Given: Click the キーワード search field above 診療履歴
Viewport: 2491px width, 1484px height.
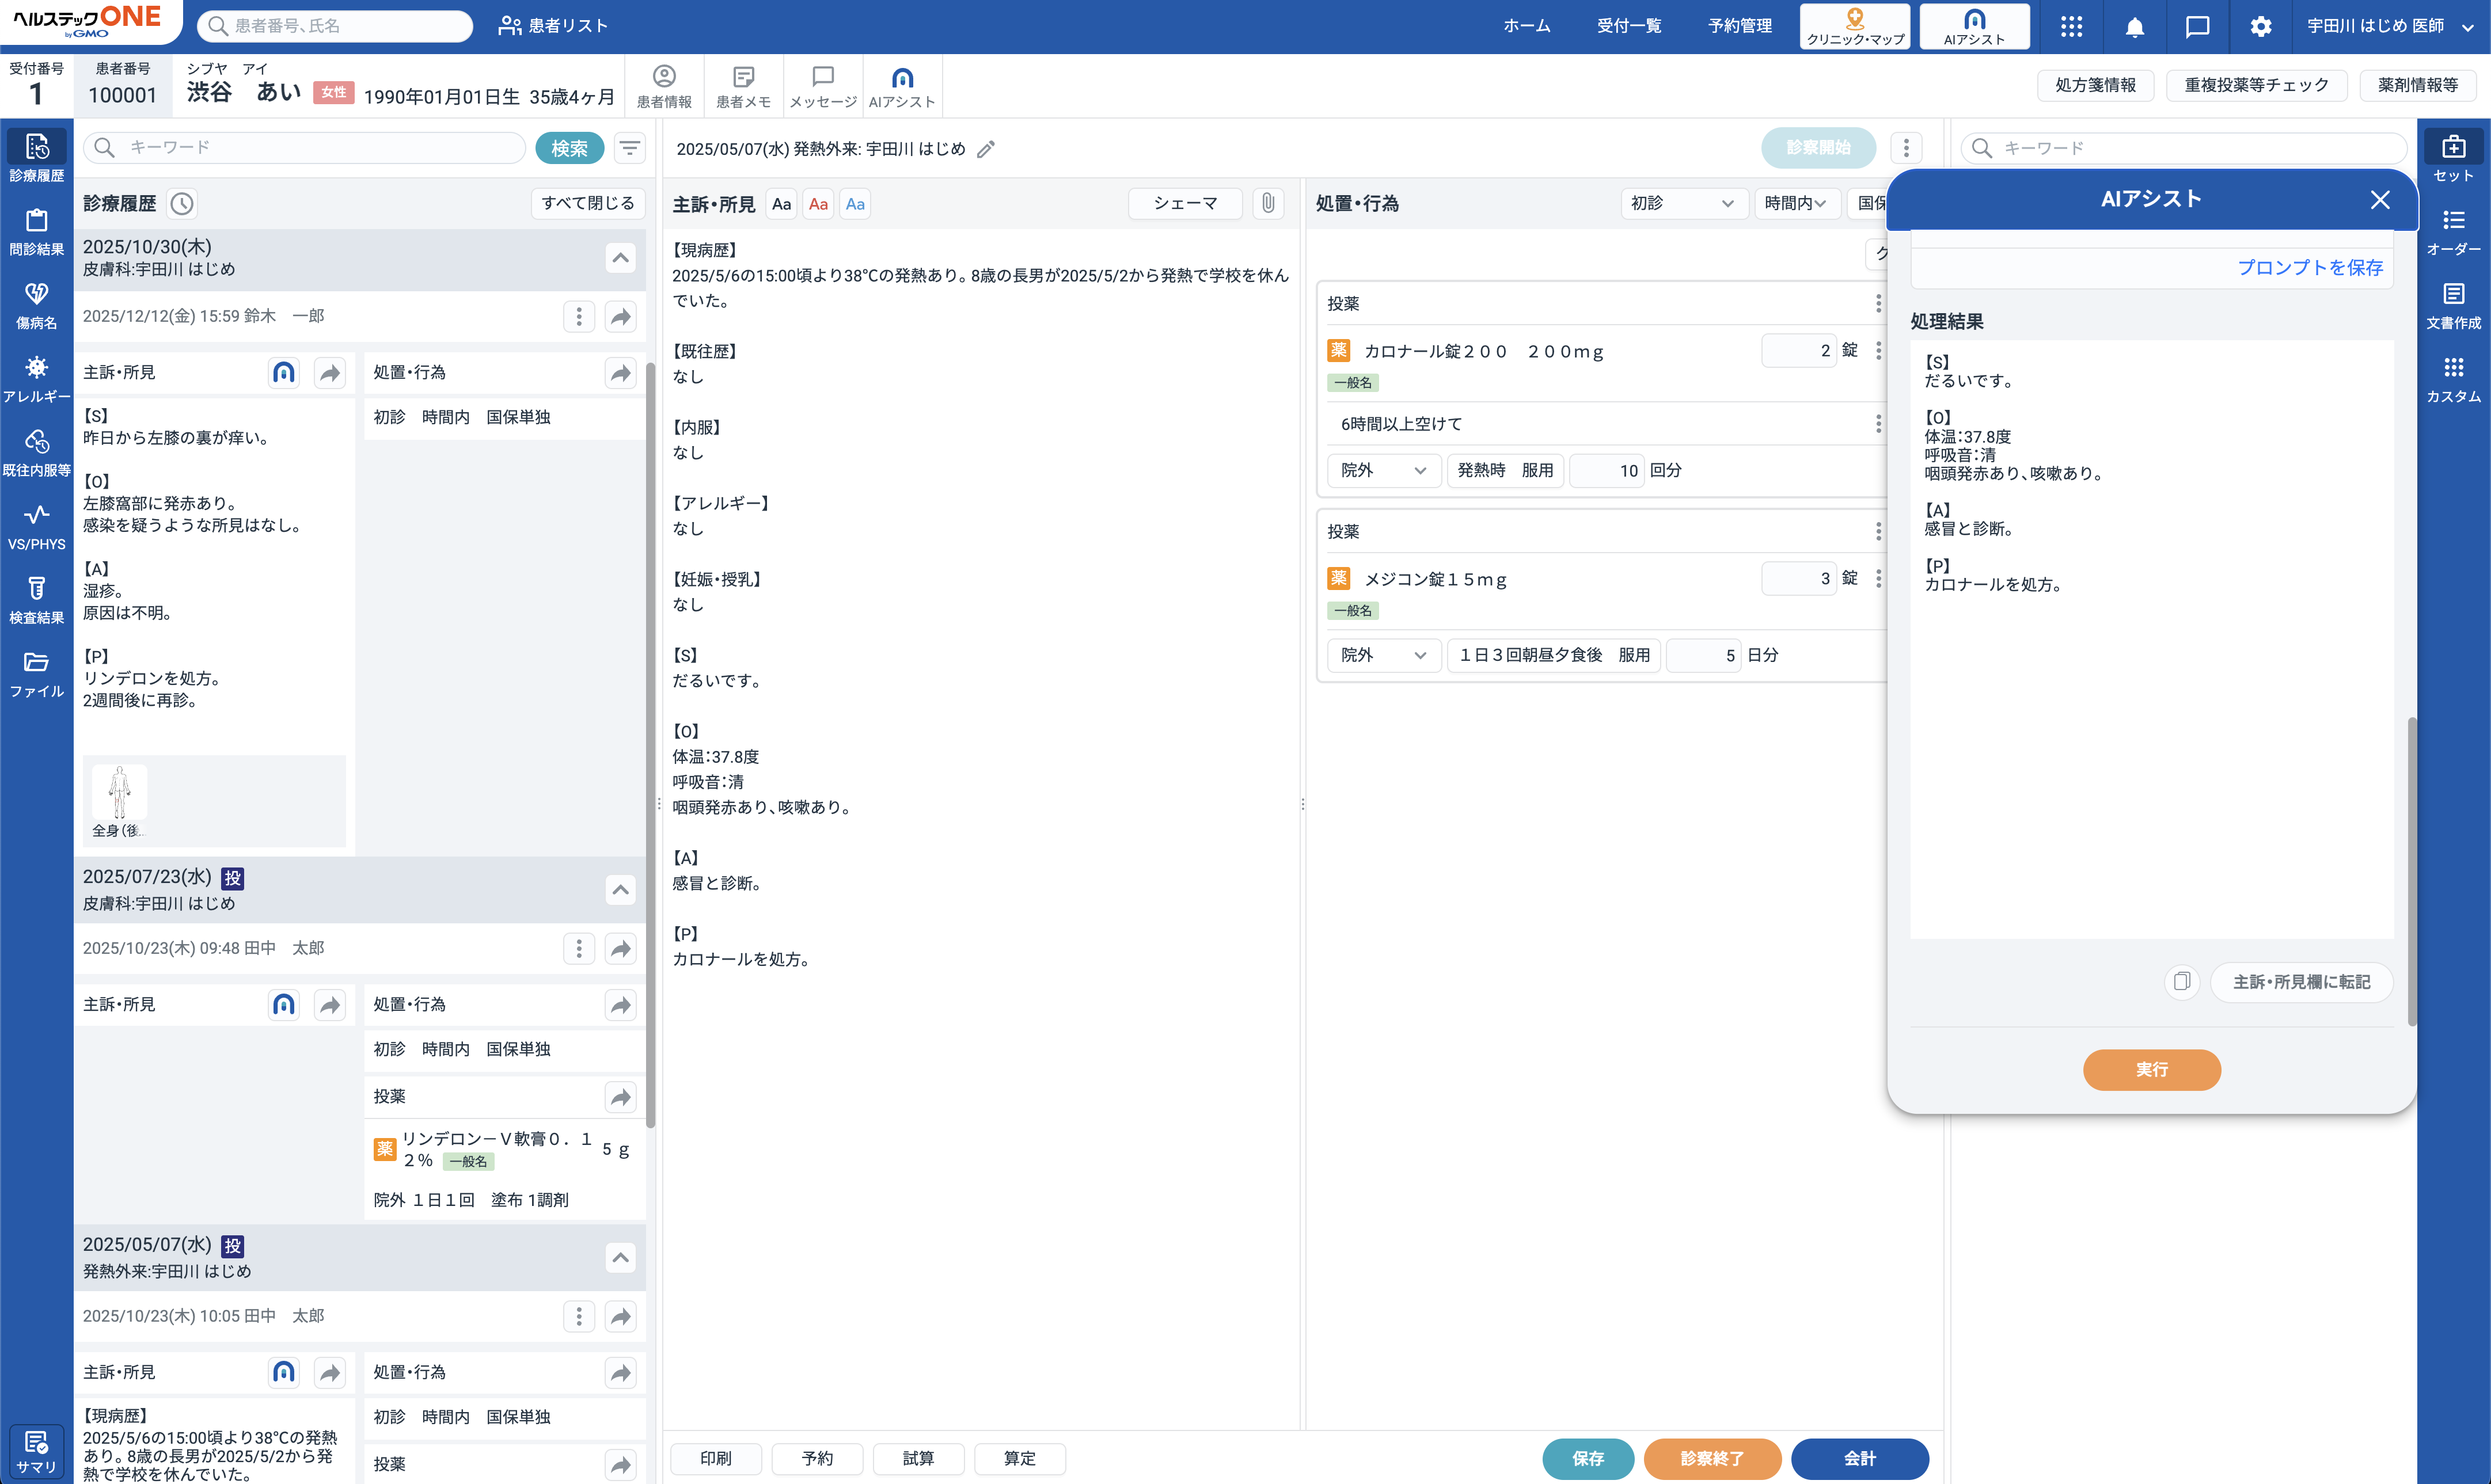Looking at the screenshot, I should 300,147.
